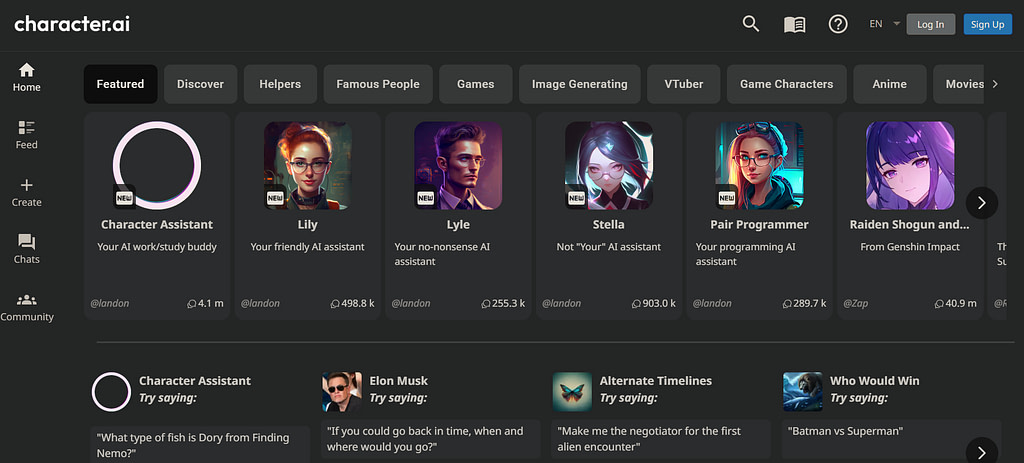Click the help question mark icon

pyautogui.click(x=838, y=24)
